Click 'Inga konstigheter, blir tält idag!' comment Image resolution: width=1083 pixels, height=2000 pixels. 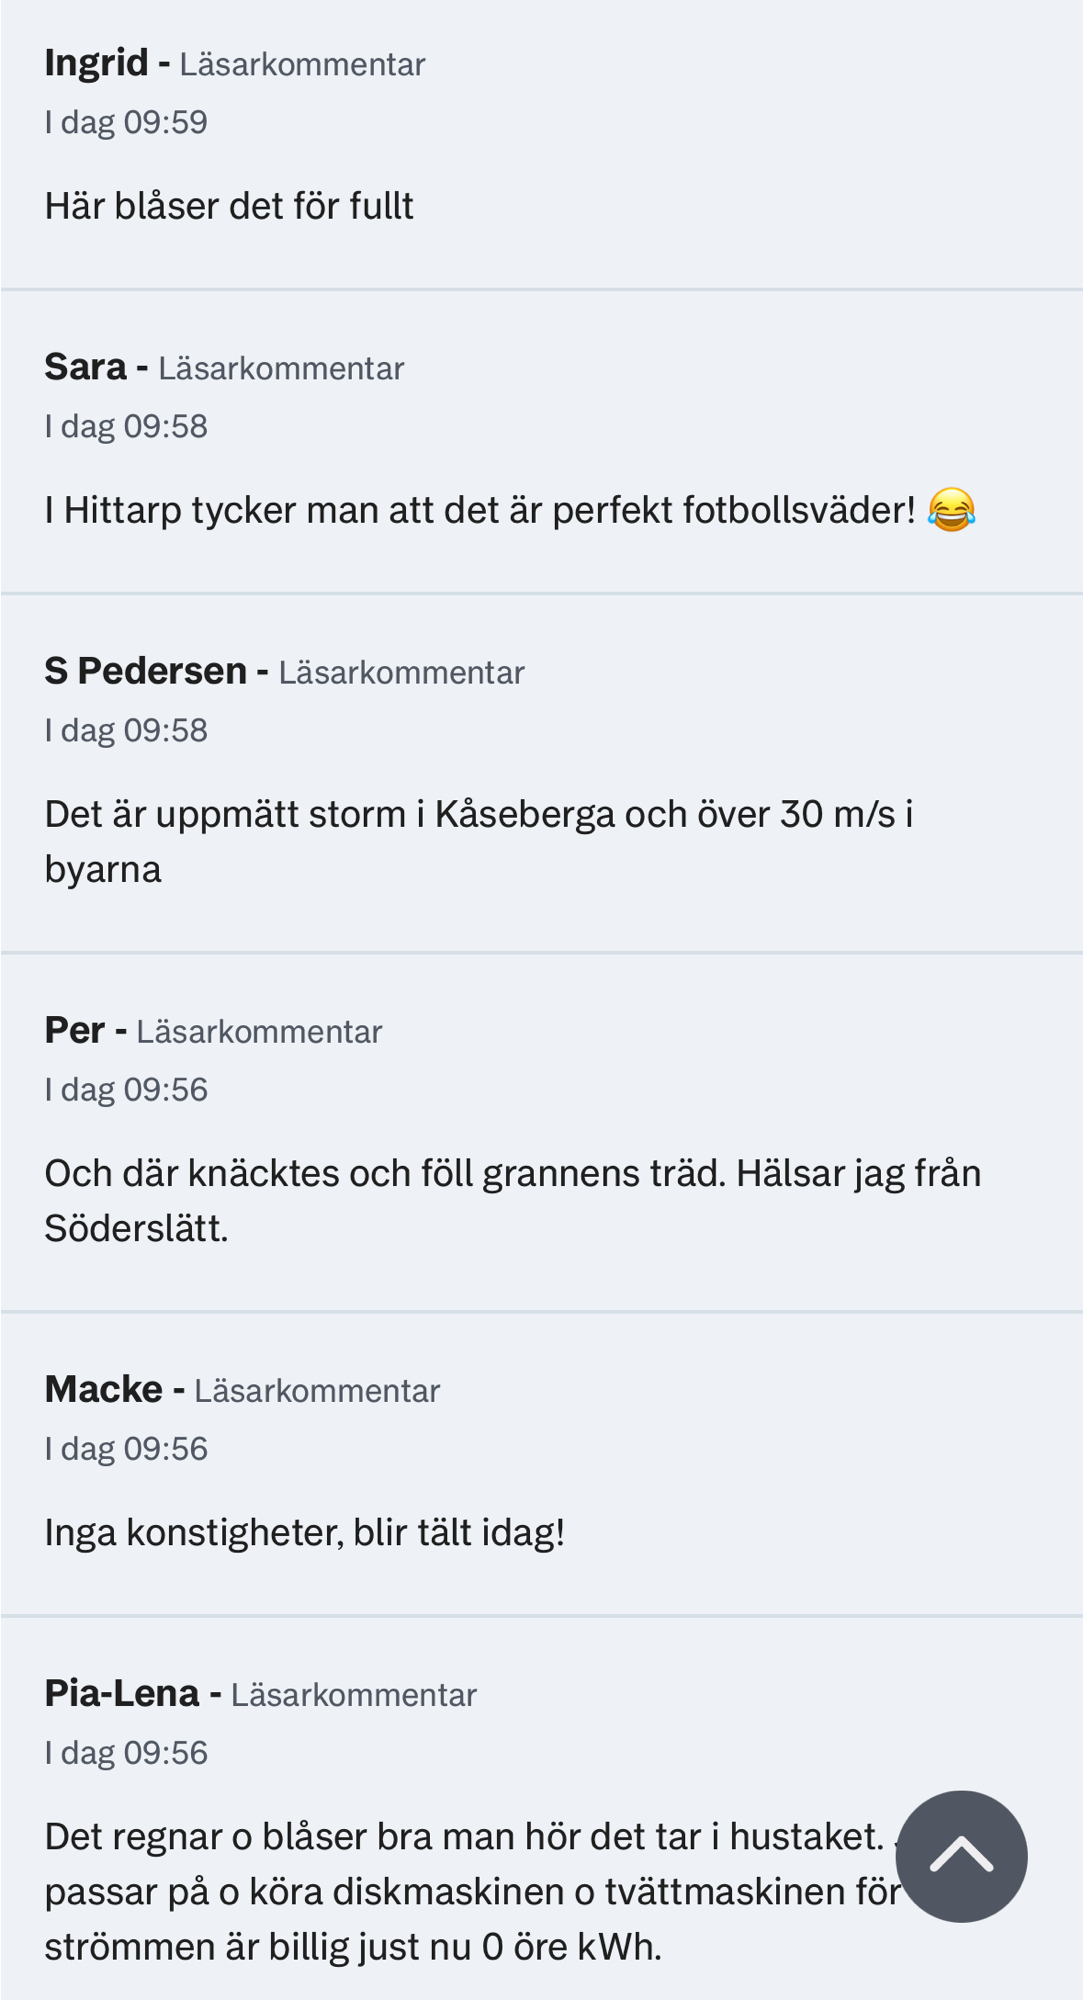click(305, 1532)
